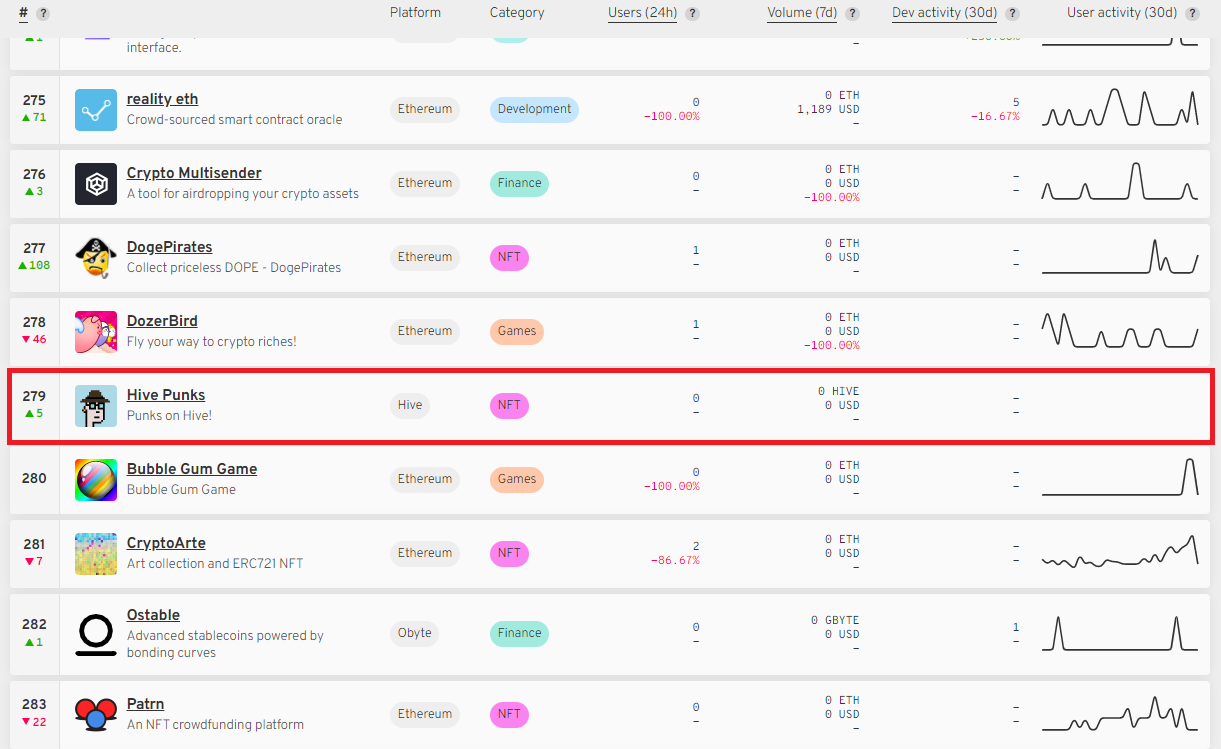The image size is (1221, 749).
Task: Click the Ethereum tag on Crypto Multisender row
Action: tap(425, 183)
